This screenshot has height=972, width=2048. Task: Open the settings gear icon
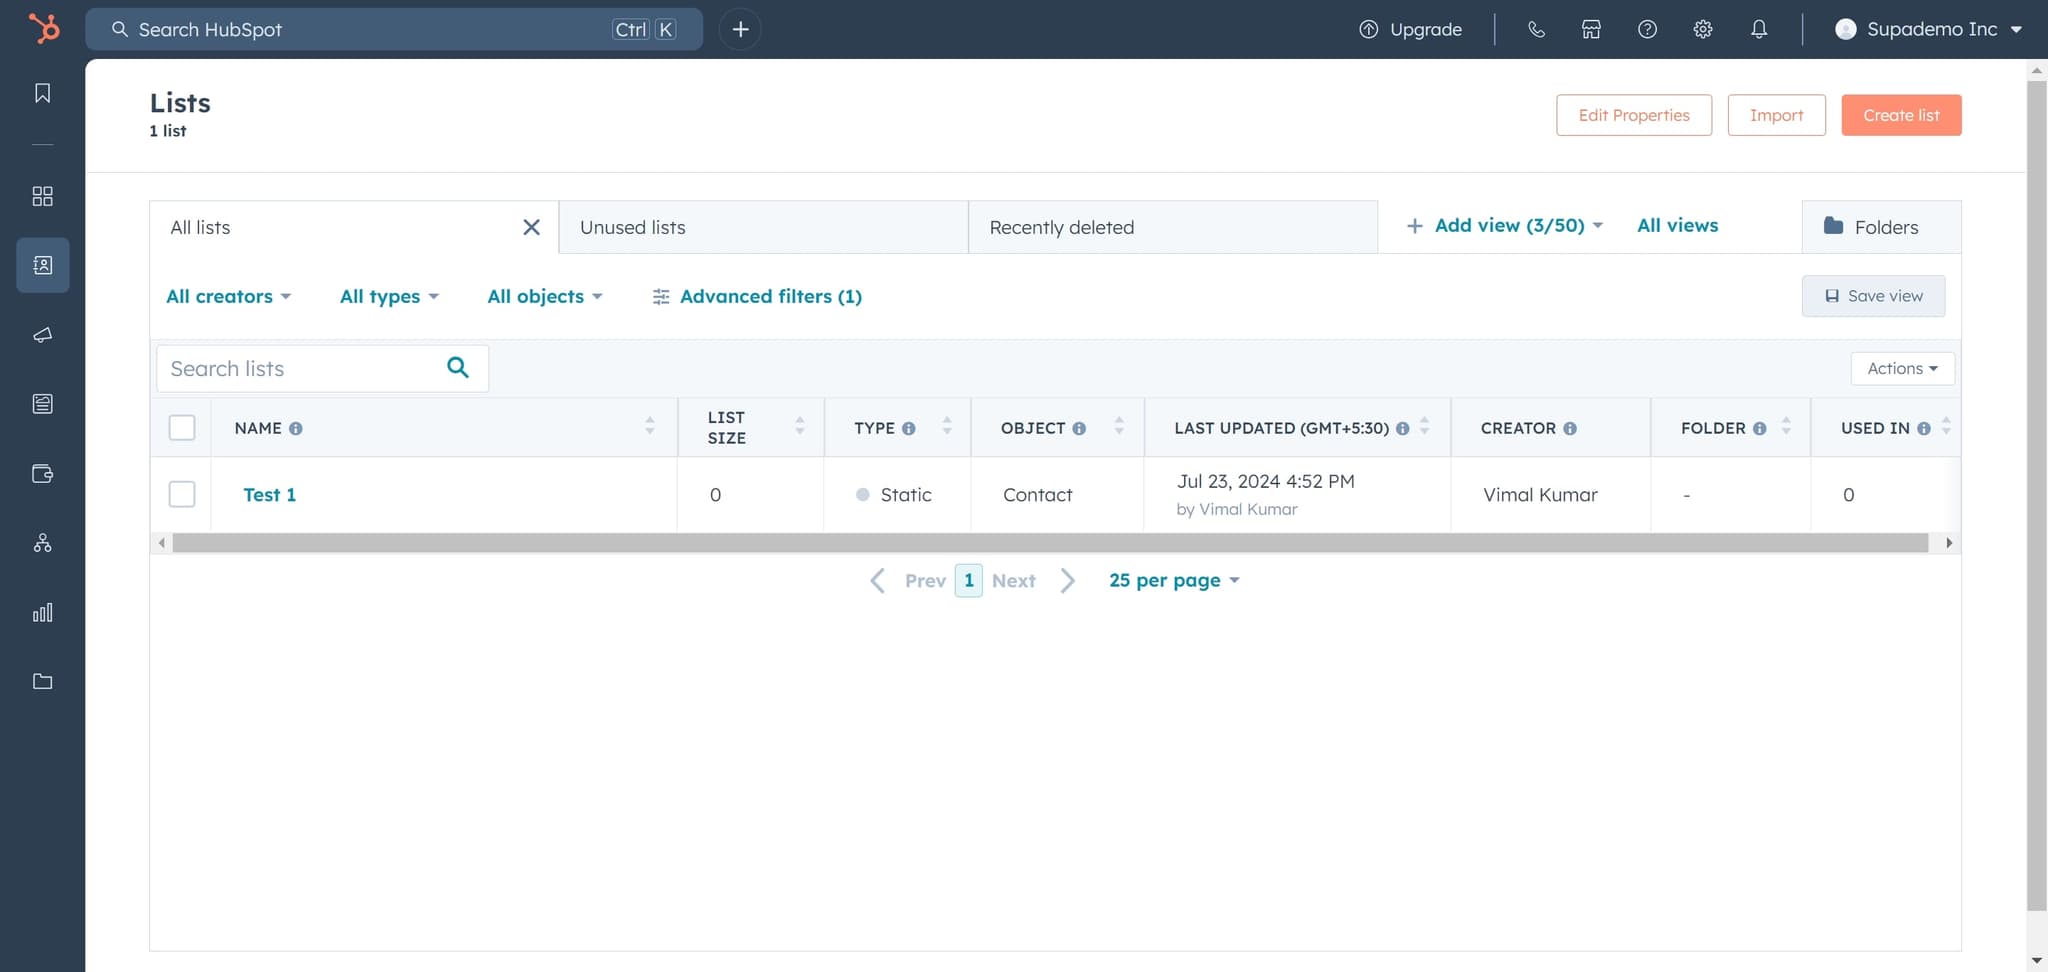(1702, 29)
